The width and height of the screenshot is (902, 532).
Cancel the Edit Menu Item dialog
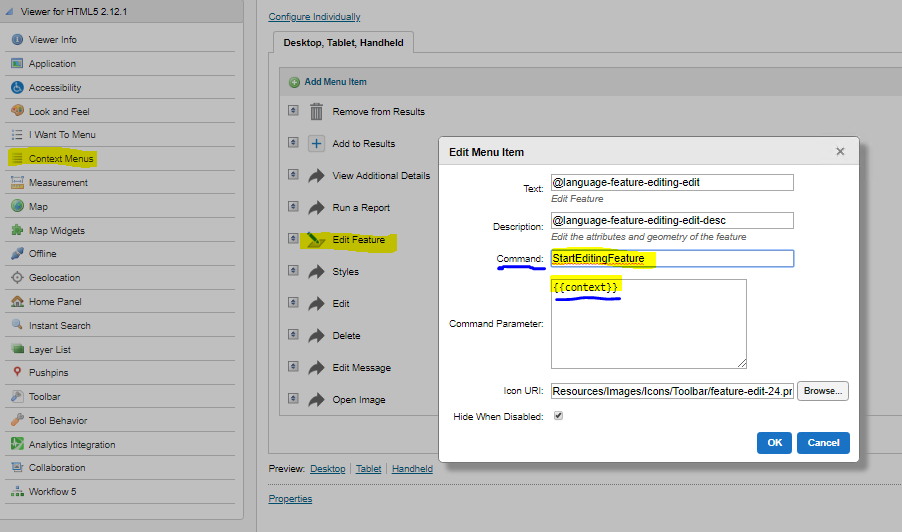823,443
